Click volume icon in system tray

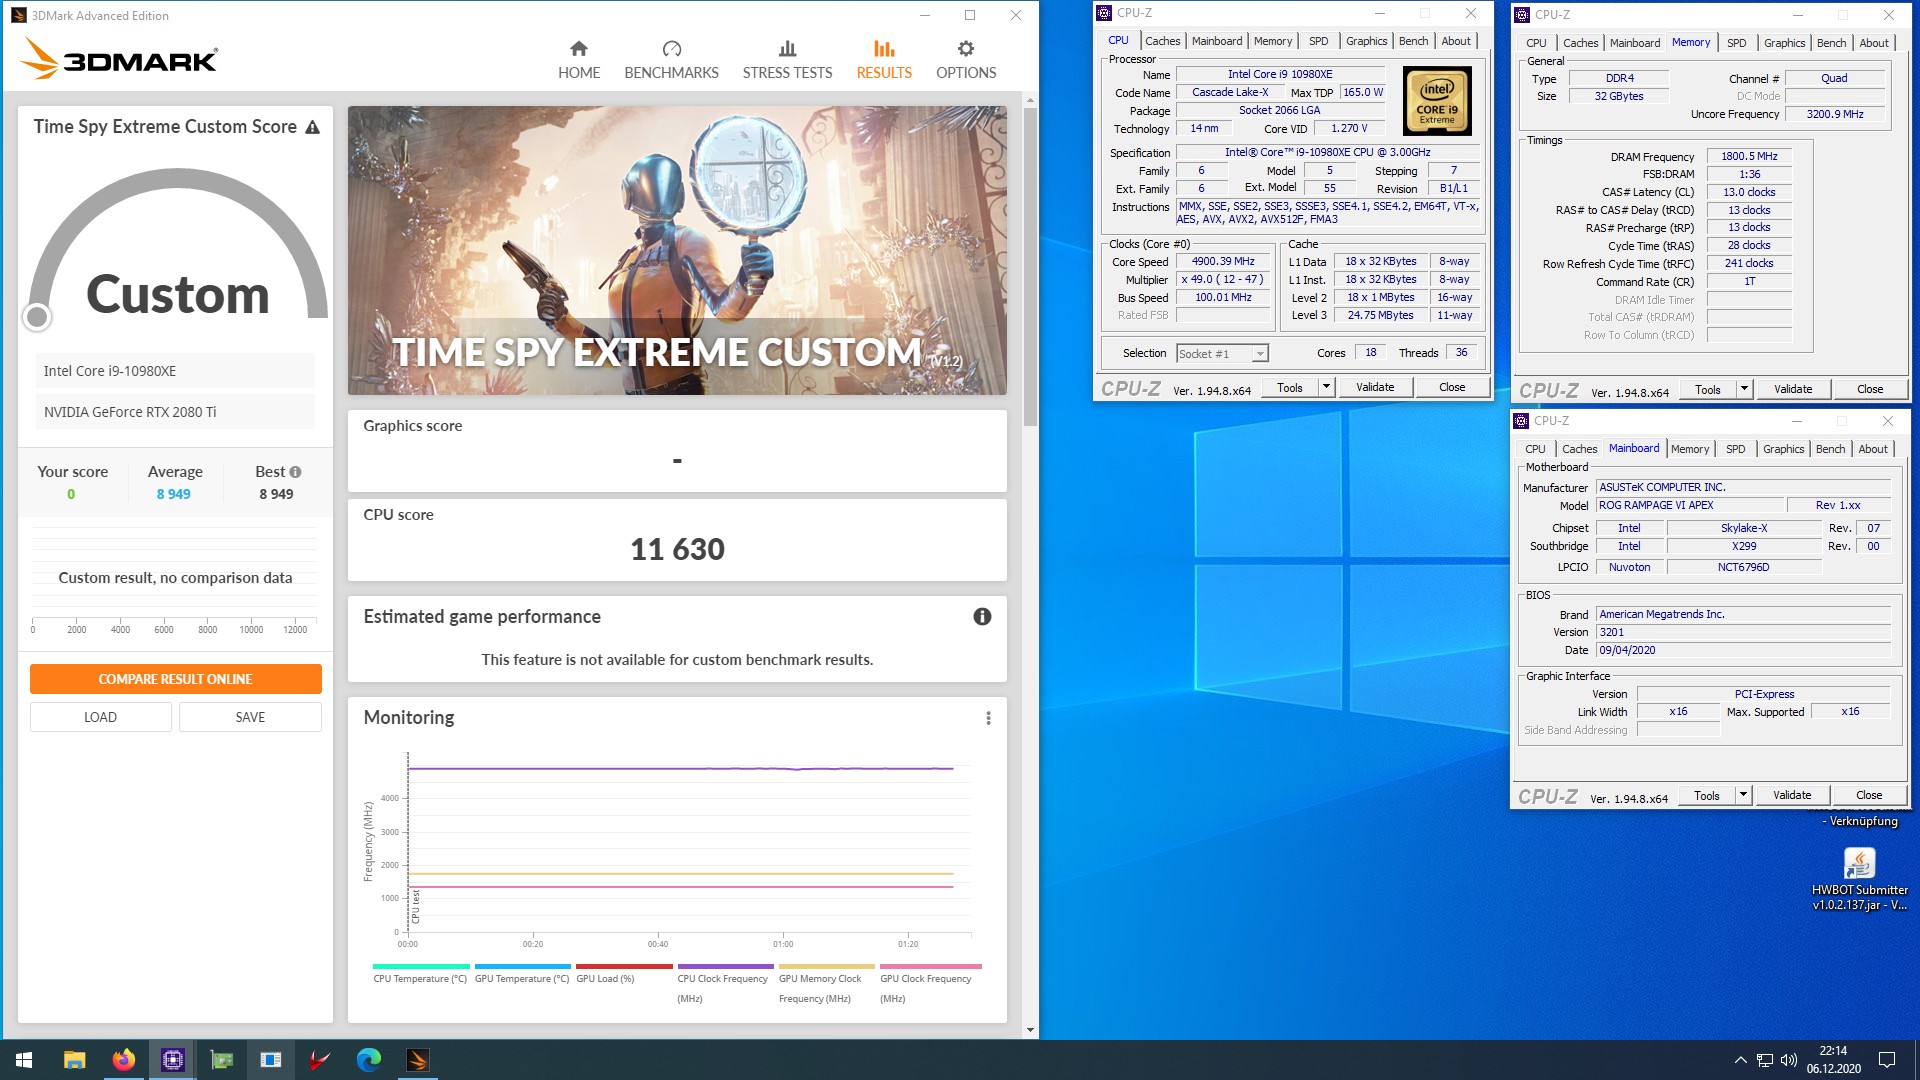[x=1789, y=1060]
